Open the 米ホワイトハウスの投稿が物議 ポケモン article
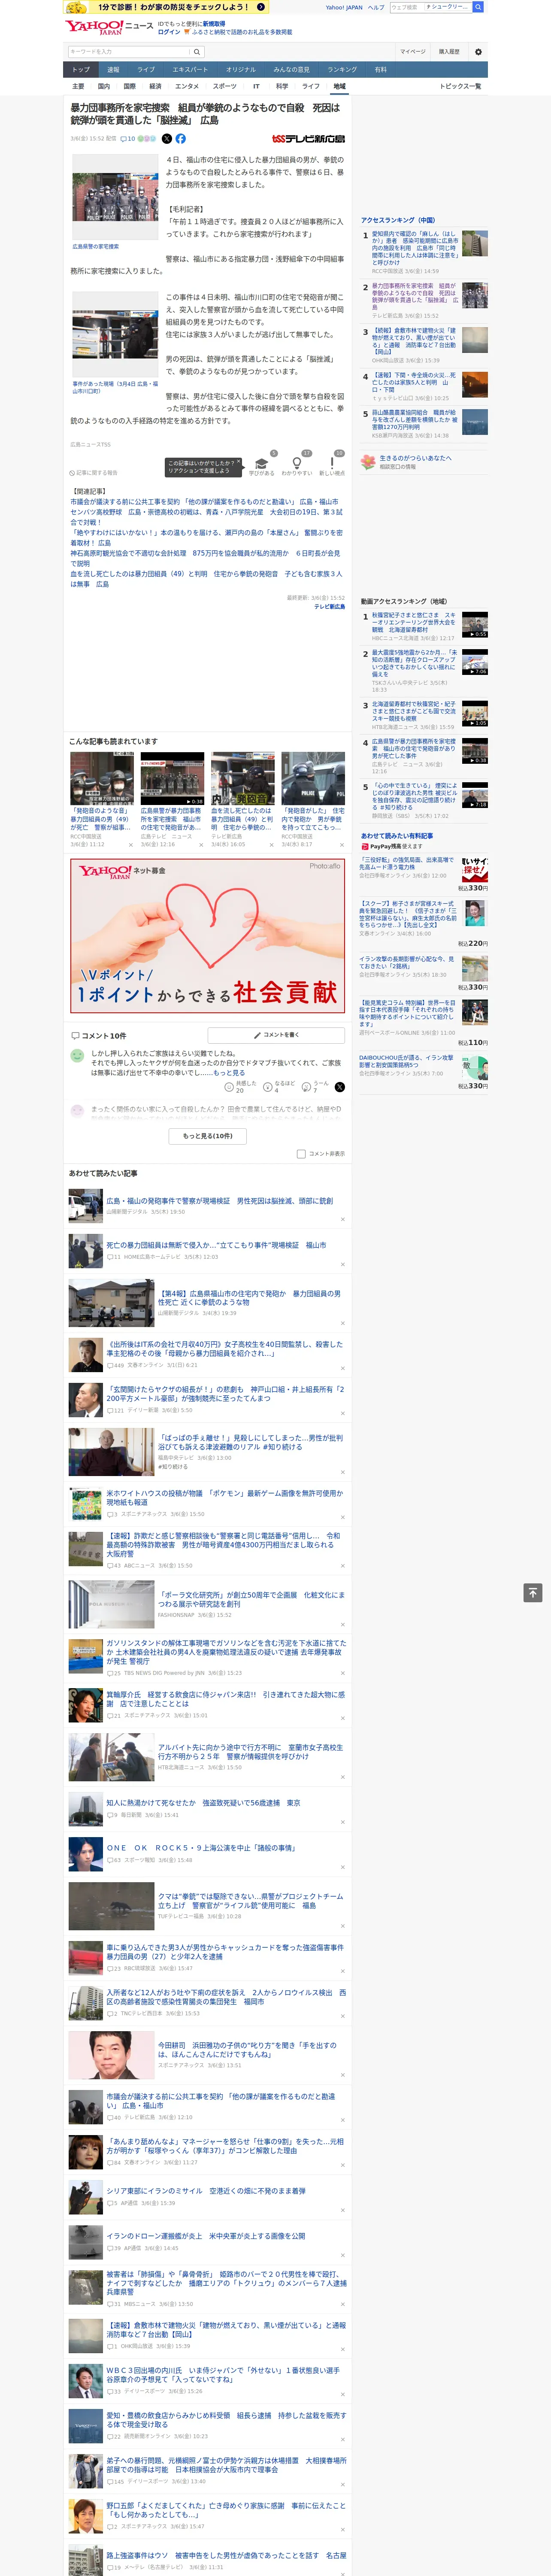Image resolution: width=551 pixels, height=2576 pixels. tap(224, 1497)
